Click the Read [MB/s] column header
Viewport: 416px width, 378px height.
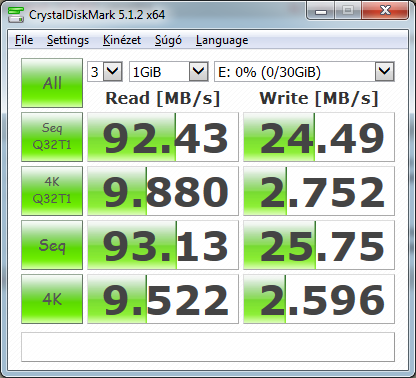[x=163, y=98]
